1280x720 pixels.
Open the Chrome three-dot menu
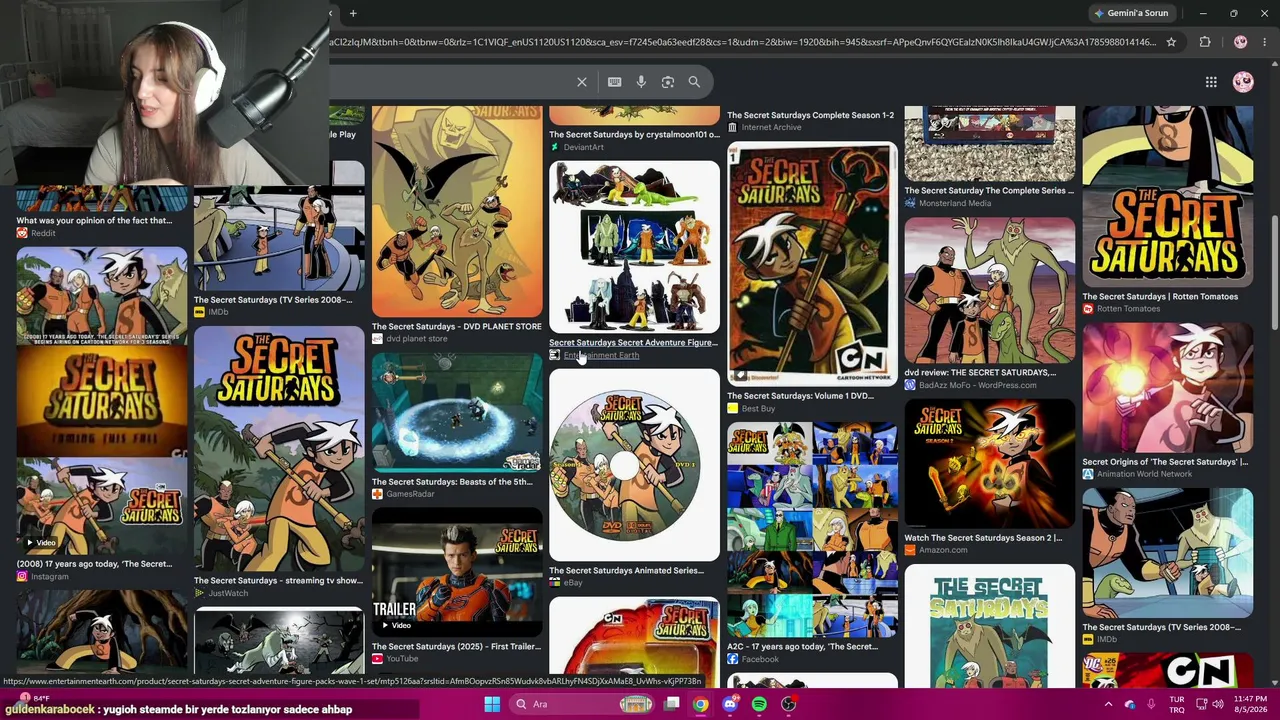pos(1265,42)
